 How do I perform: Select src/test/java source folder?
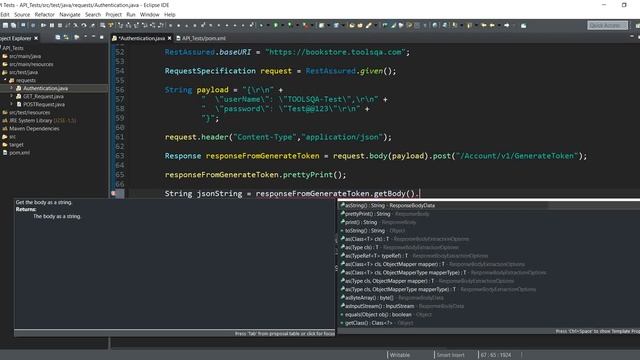click(23, 72)
